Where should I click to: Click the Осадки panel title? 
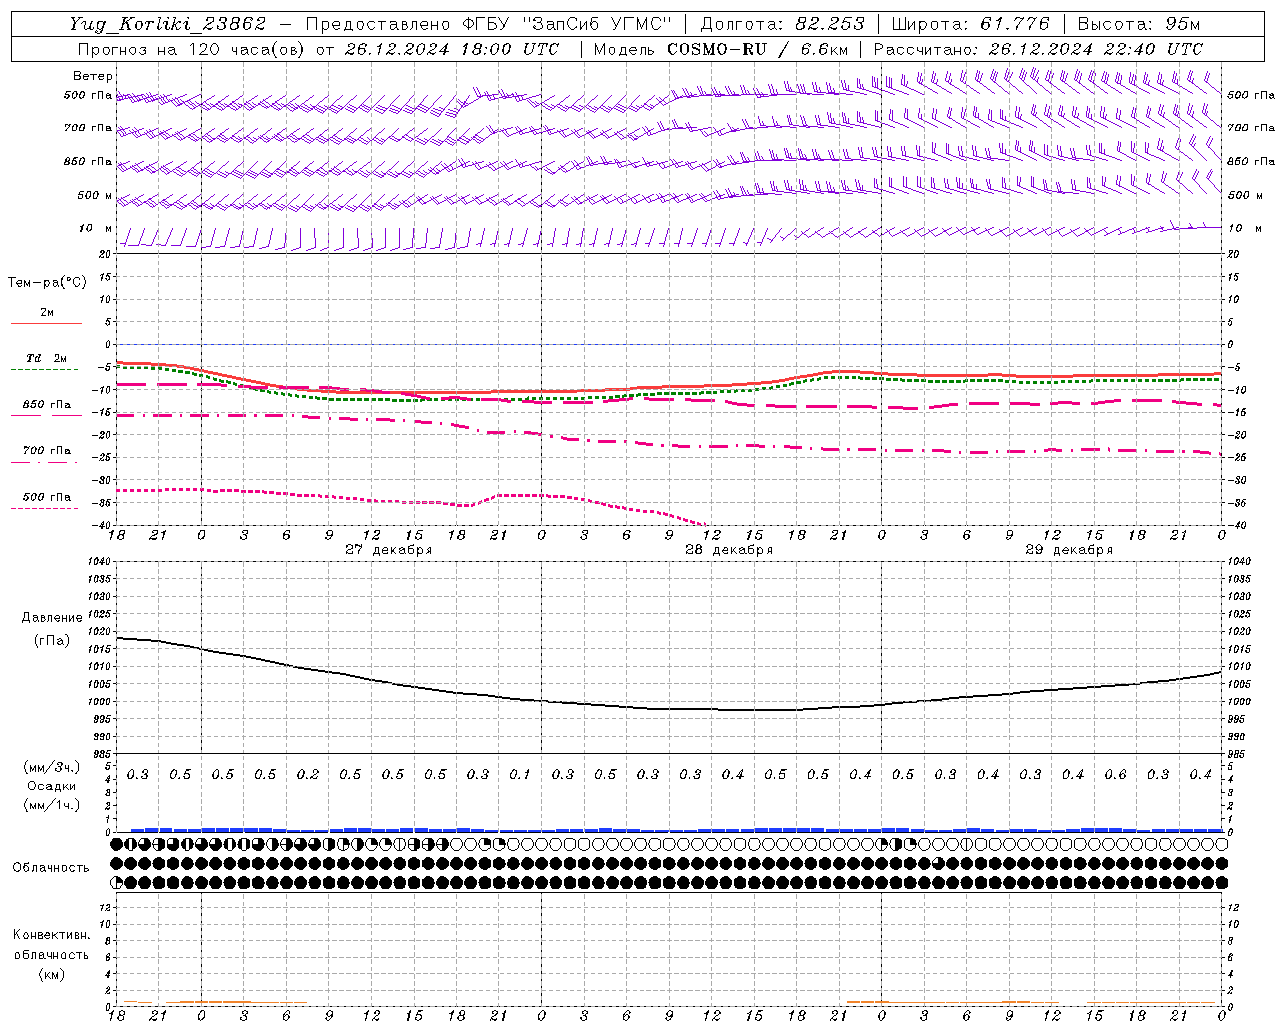click(x=52, y=786)
